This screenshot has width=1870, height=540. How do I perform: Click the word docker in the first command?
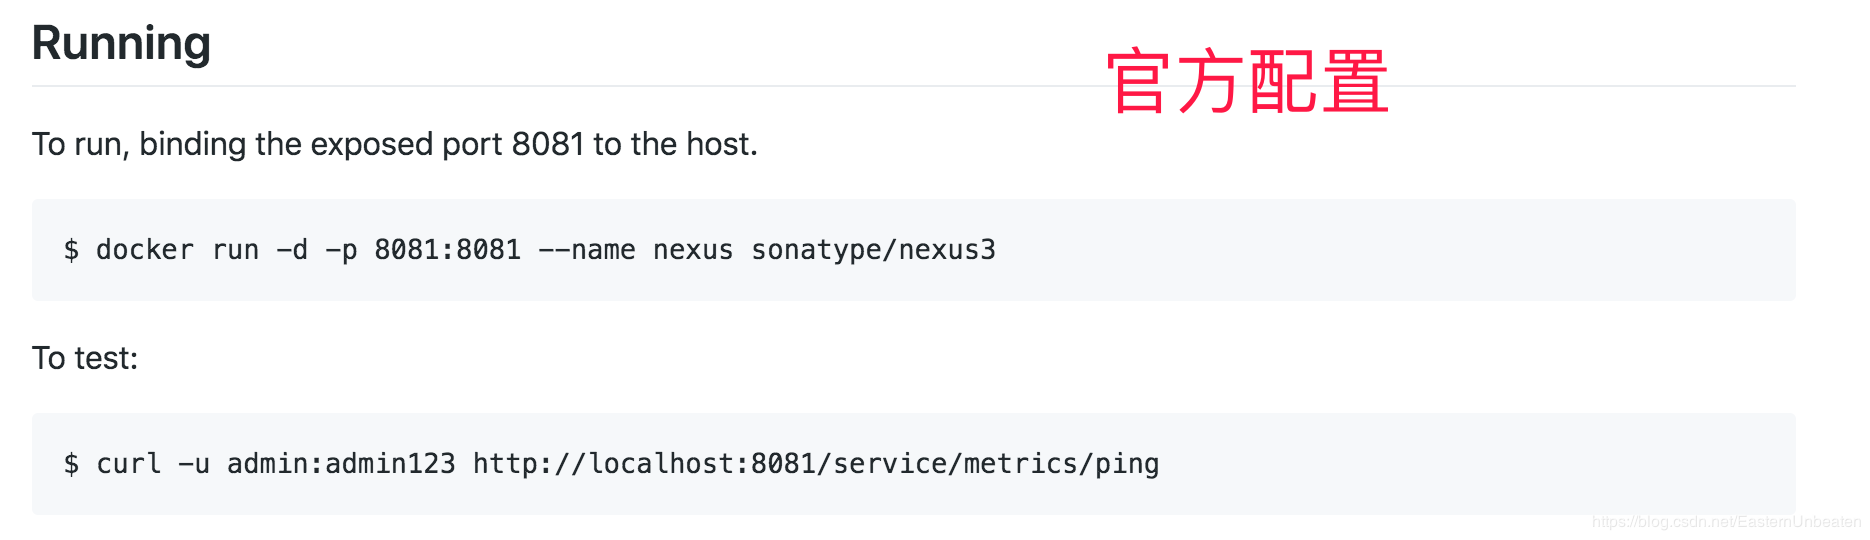[145, 250]
